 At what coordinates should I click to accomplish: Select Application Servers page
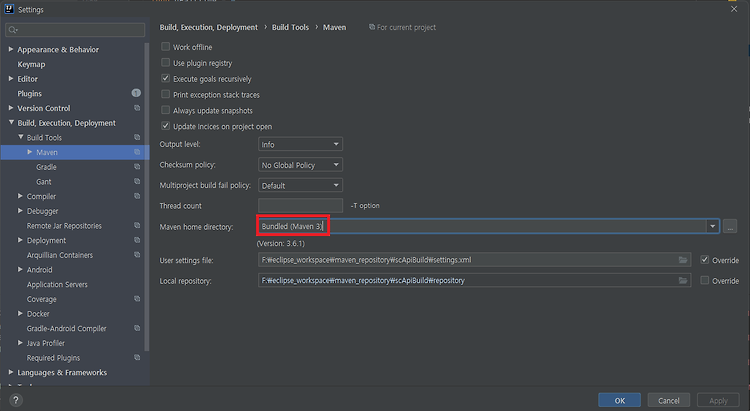tap(57, 284)
